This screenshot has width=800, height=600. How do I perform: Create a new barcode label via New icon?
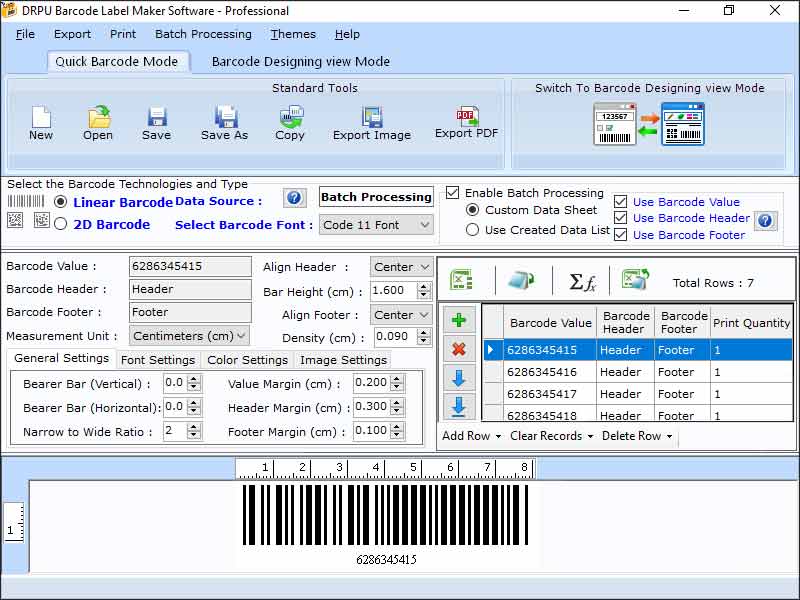[x=40, y=118]
